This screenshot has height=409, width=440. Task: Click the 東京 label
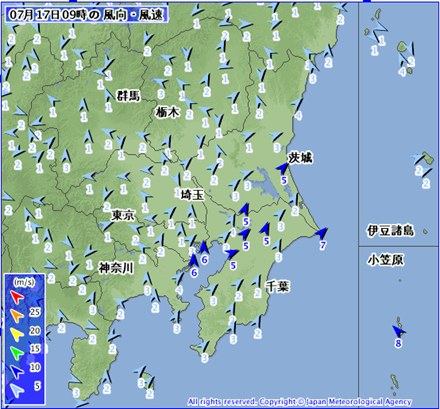pos(123,215)
